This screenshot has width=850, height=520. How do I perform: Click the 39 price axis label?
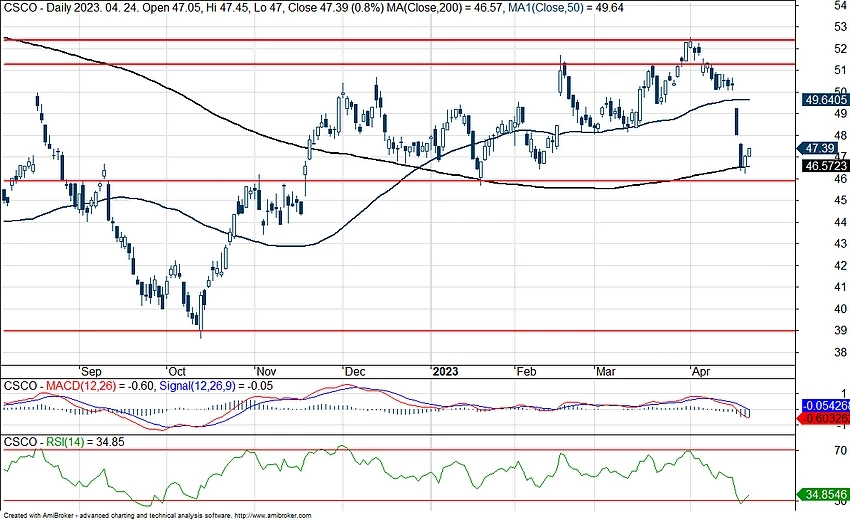tap(840, 330)
